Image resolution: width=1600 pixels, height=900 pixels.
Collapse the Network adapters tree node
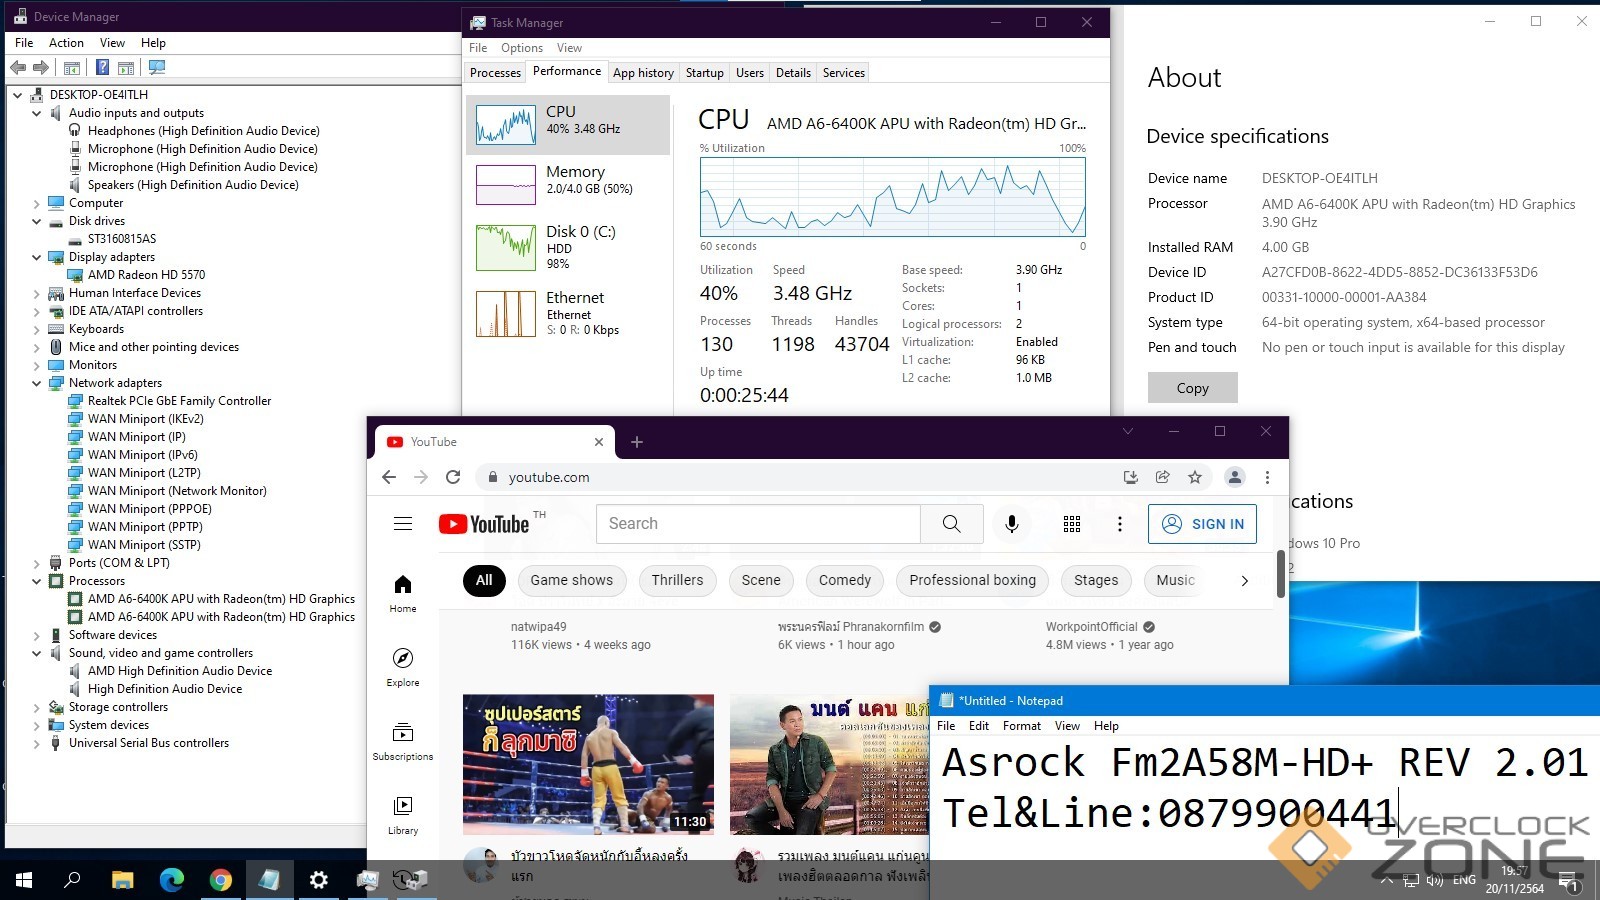pos(37,383)
